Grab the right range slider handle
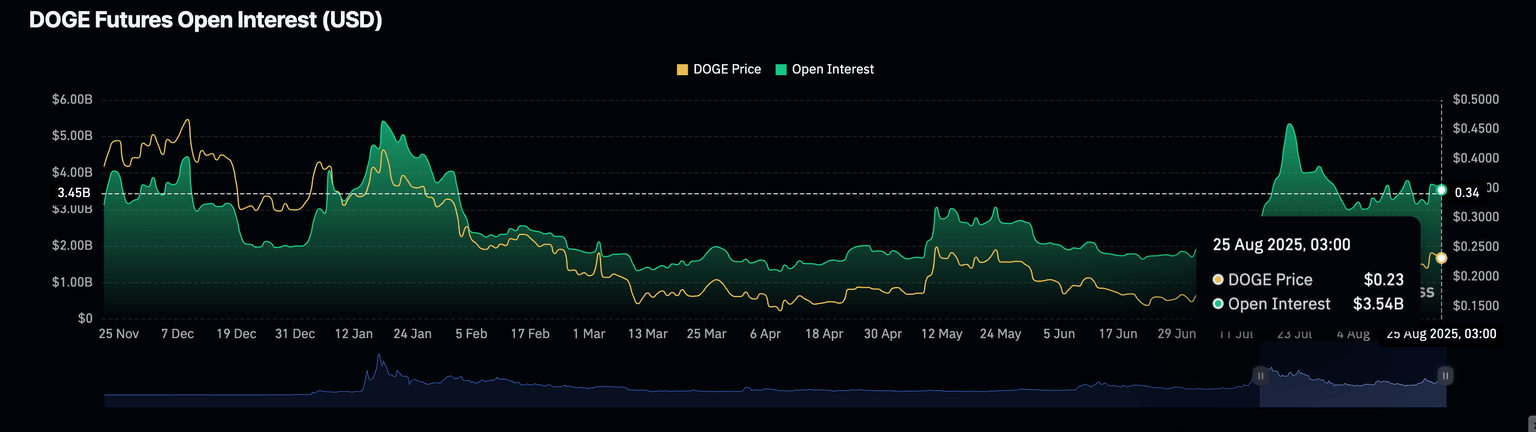Image resolution: width=1536 pixels, height=432 pixels. coord(1444,375)
